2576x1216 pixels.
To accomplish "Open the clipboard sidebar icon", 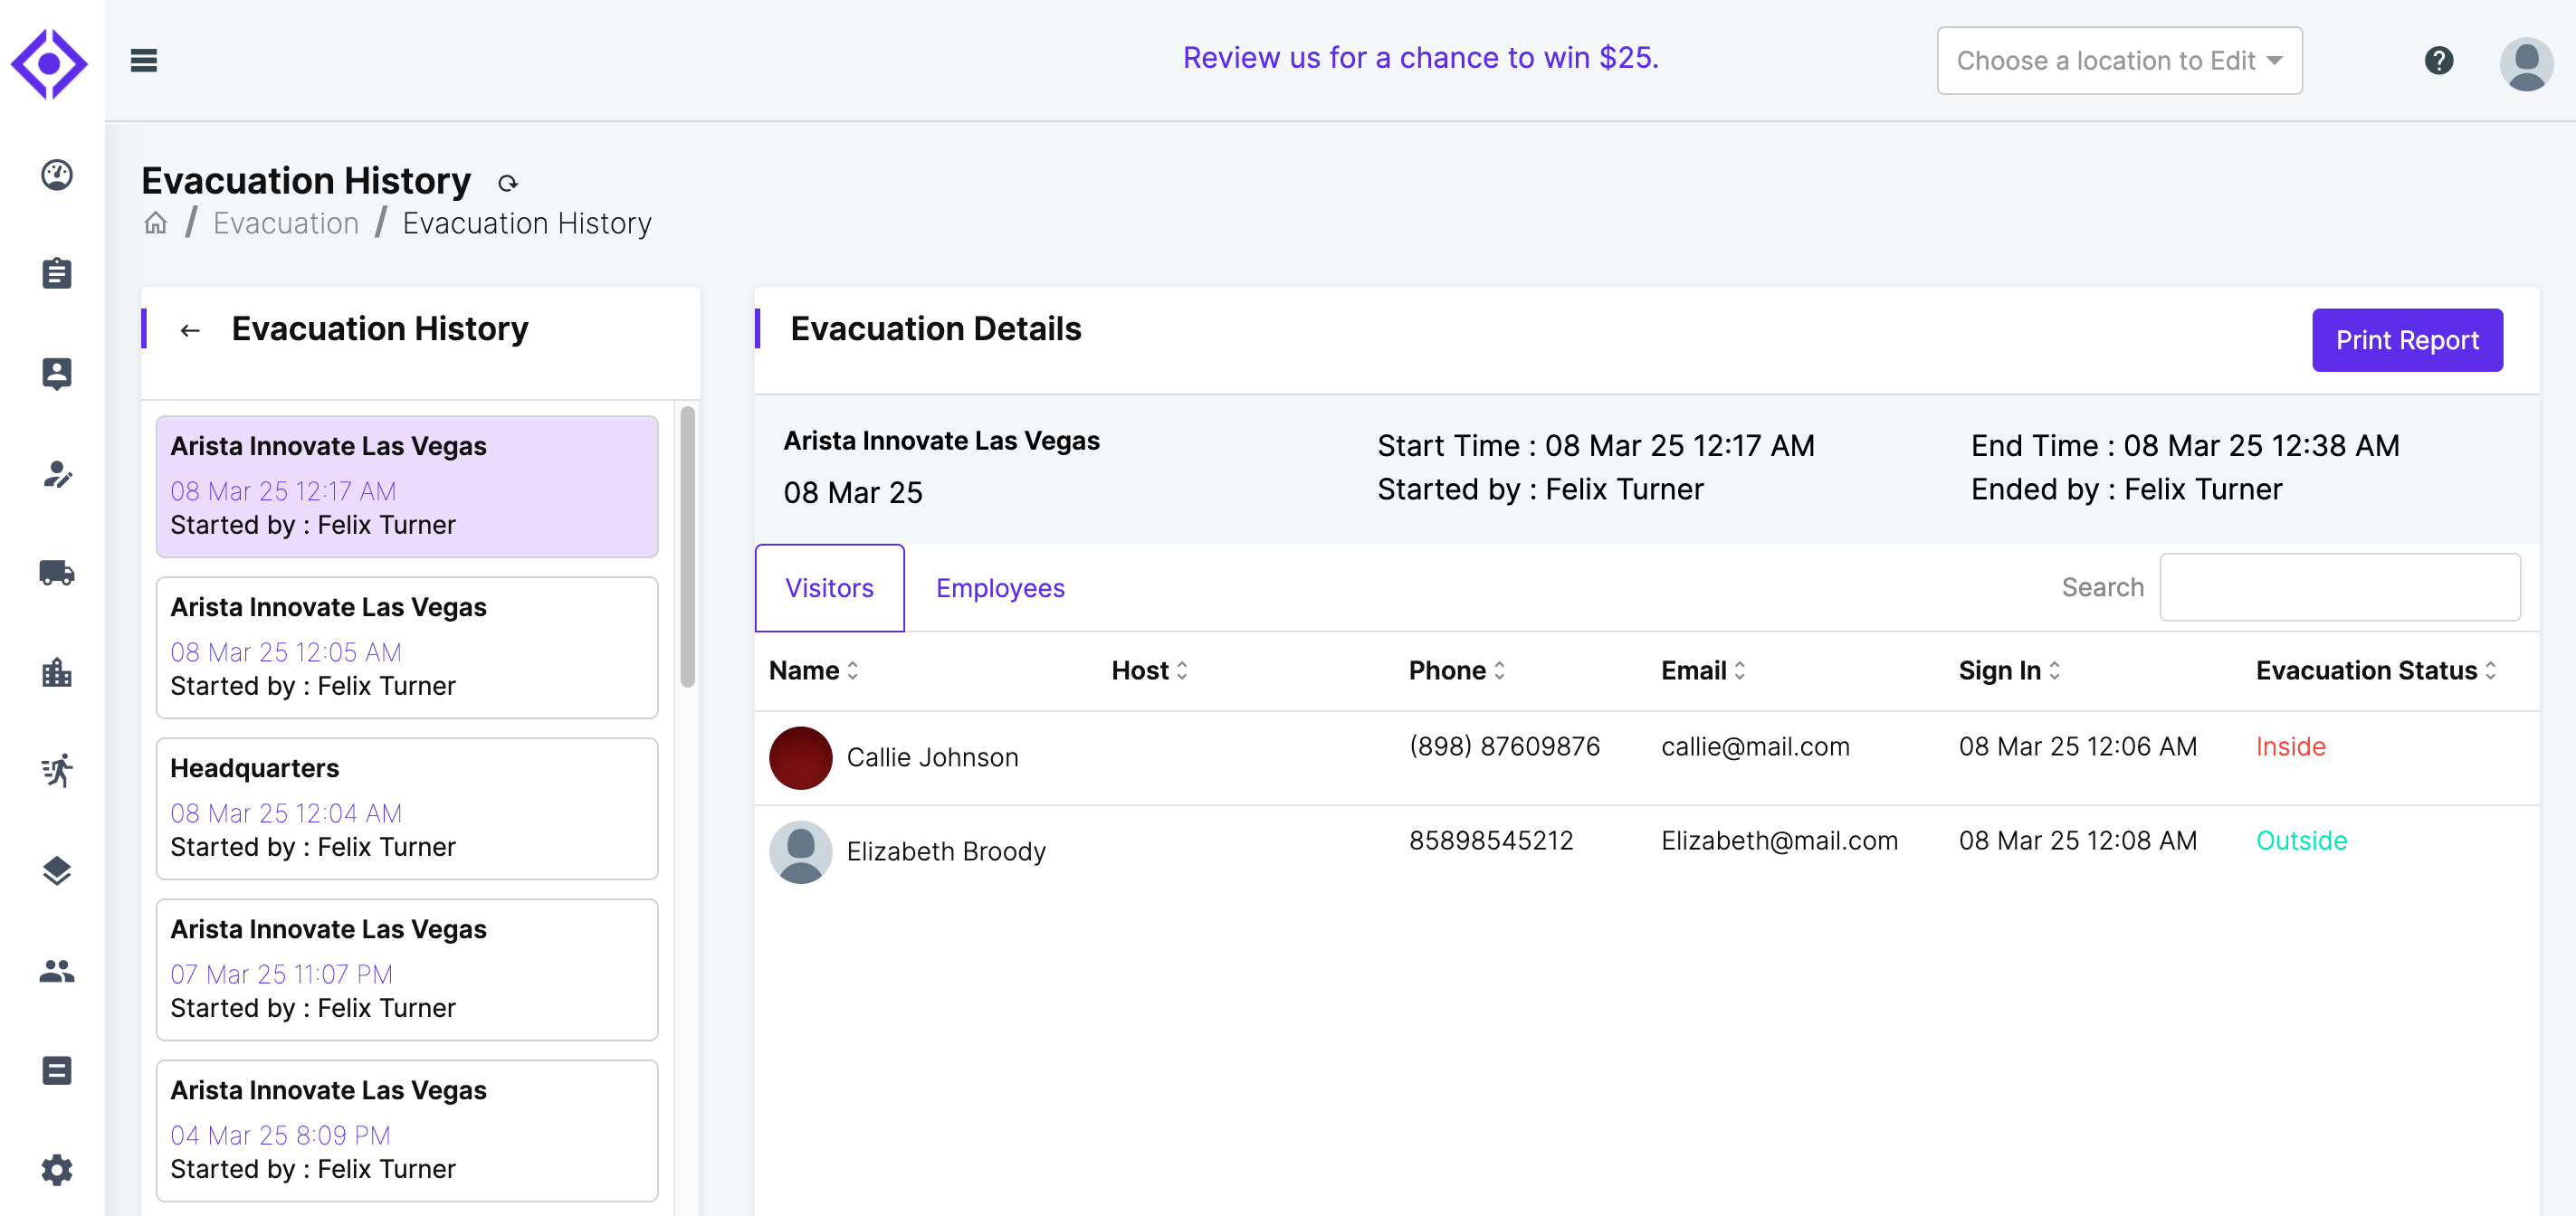I will 57,273.
